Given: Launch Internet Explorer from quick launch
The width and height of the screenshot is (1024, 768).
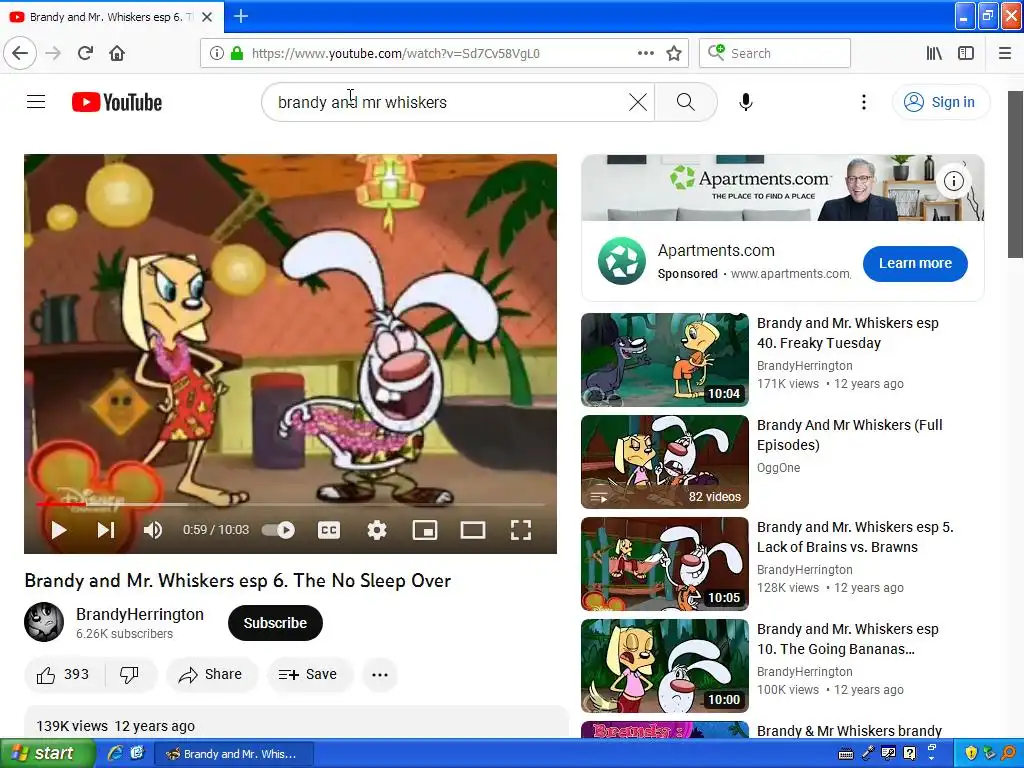Looking at the screenshot, I should [x=115, y=754].
